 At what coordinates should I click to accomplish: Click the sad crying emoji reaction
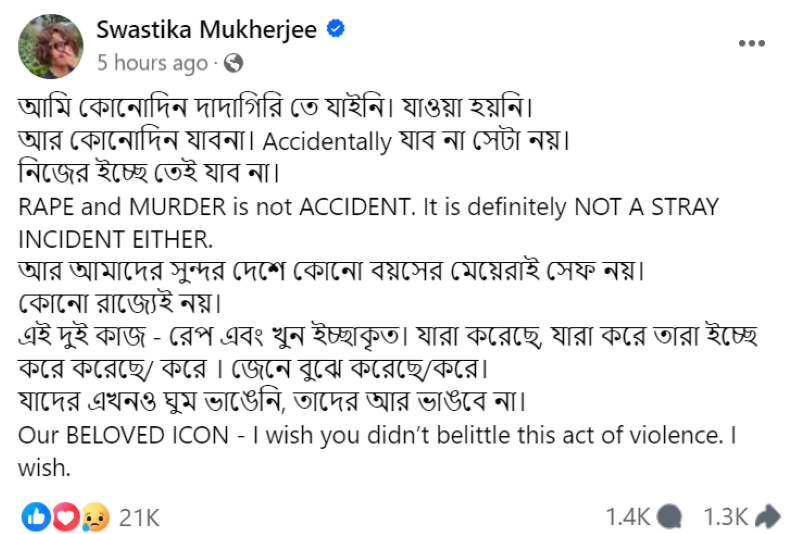[95, 516]
